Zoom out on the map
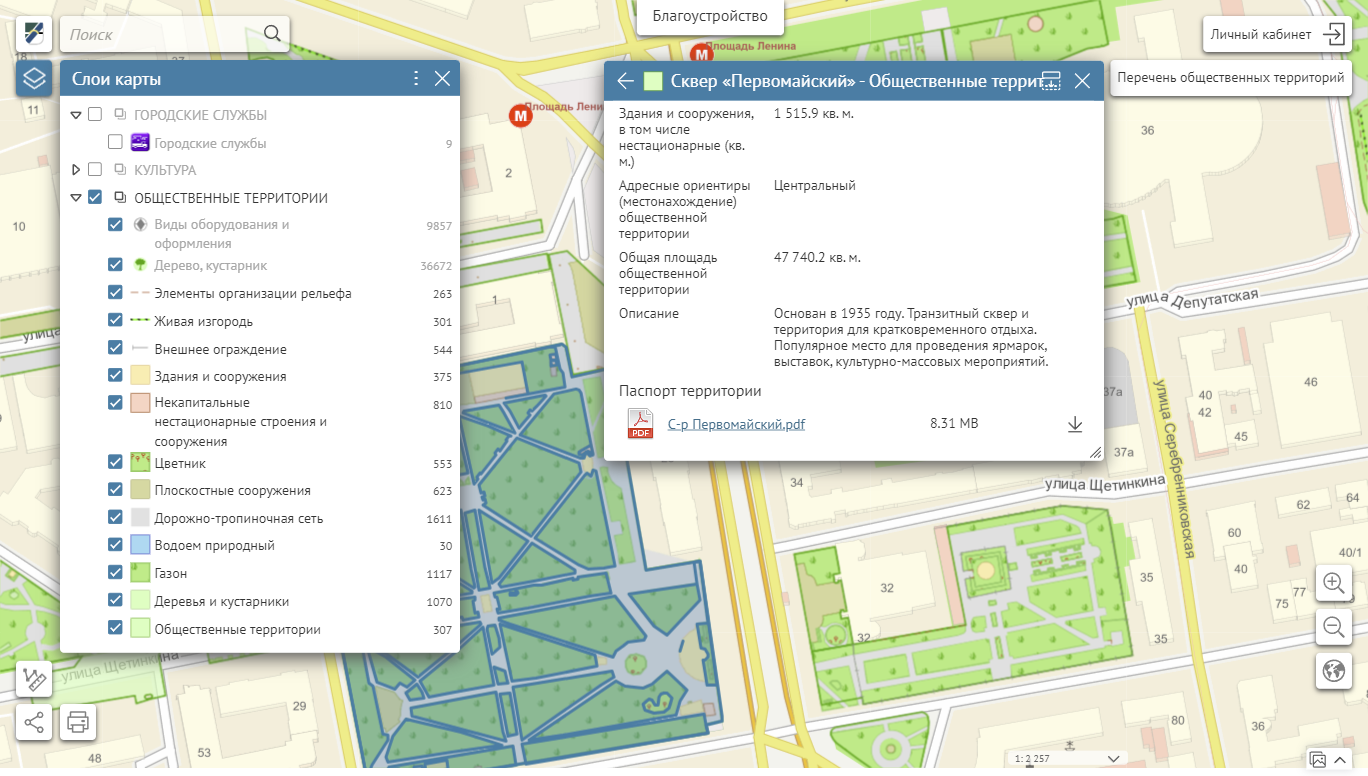The image size is (1368, 776). (1333, 627)
